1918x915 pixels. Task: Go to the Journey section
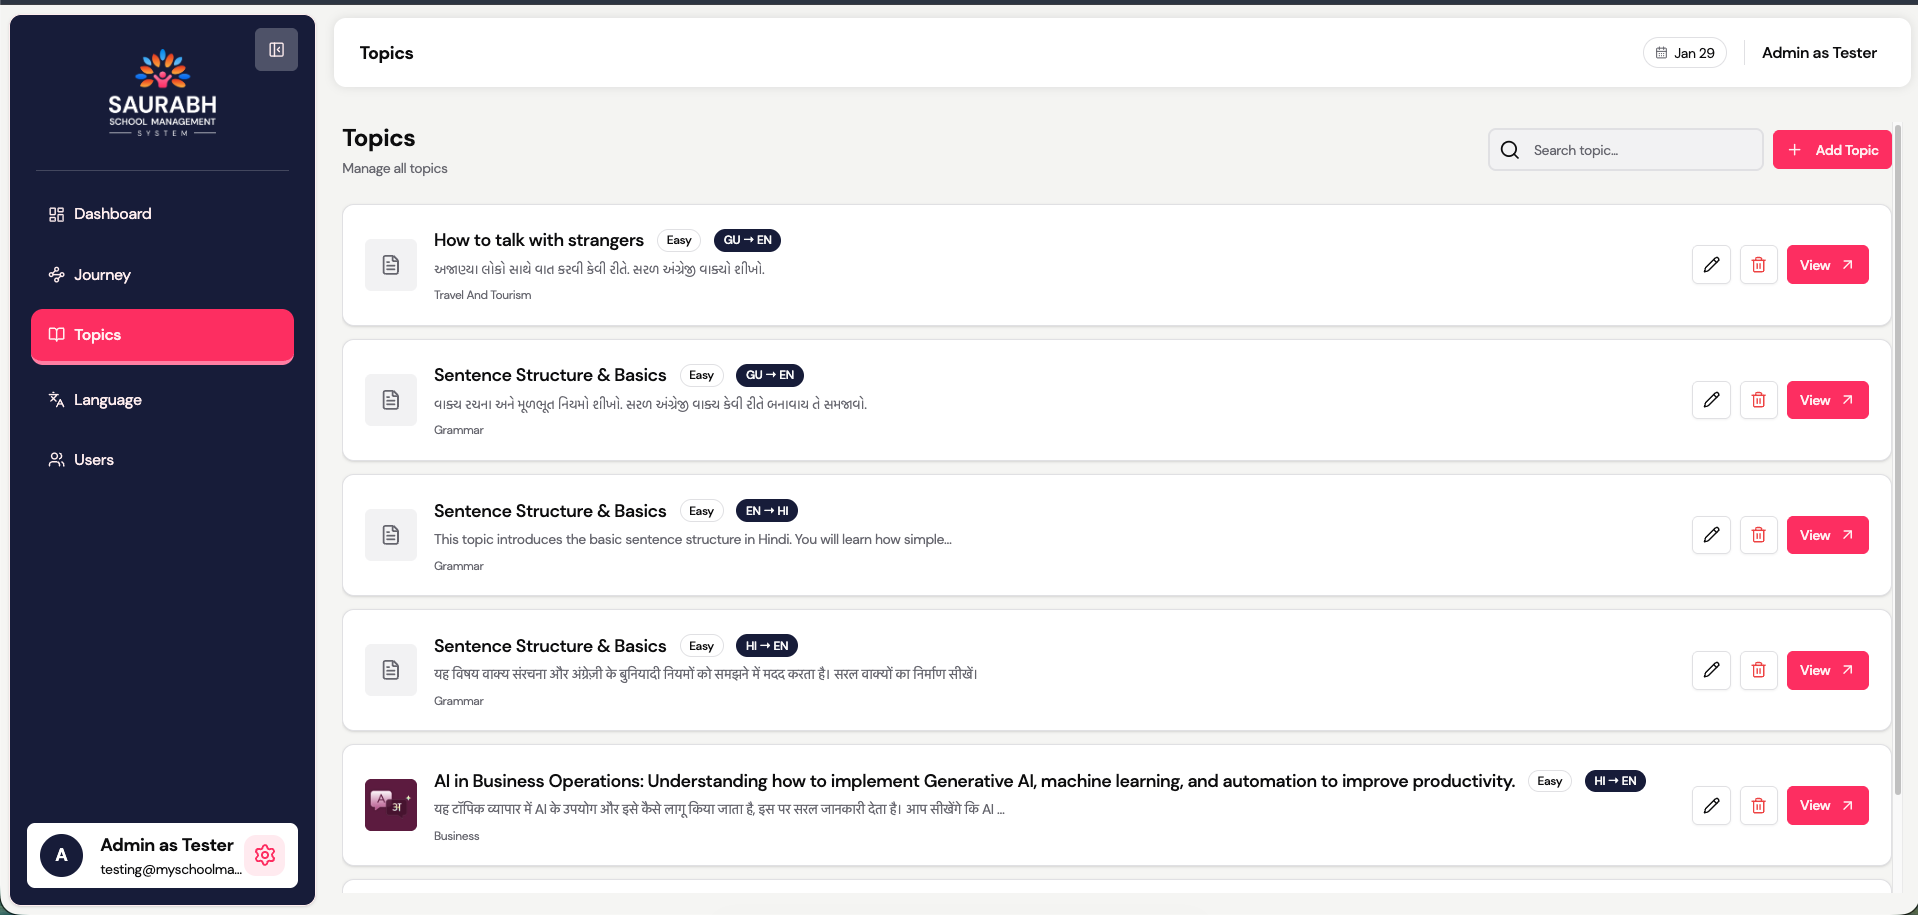pos(102,275)
